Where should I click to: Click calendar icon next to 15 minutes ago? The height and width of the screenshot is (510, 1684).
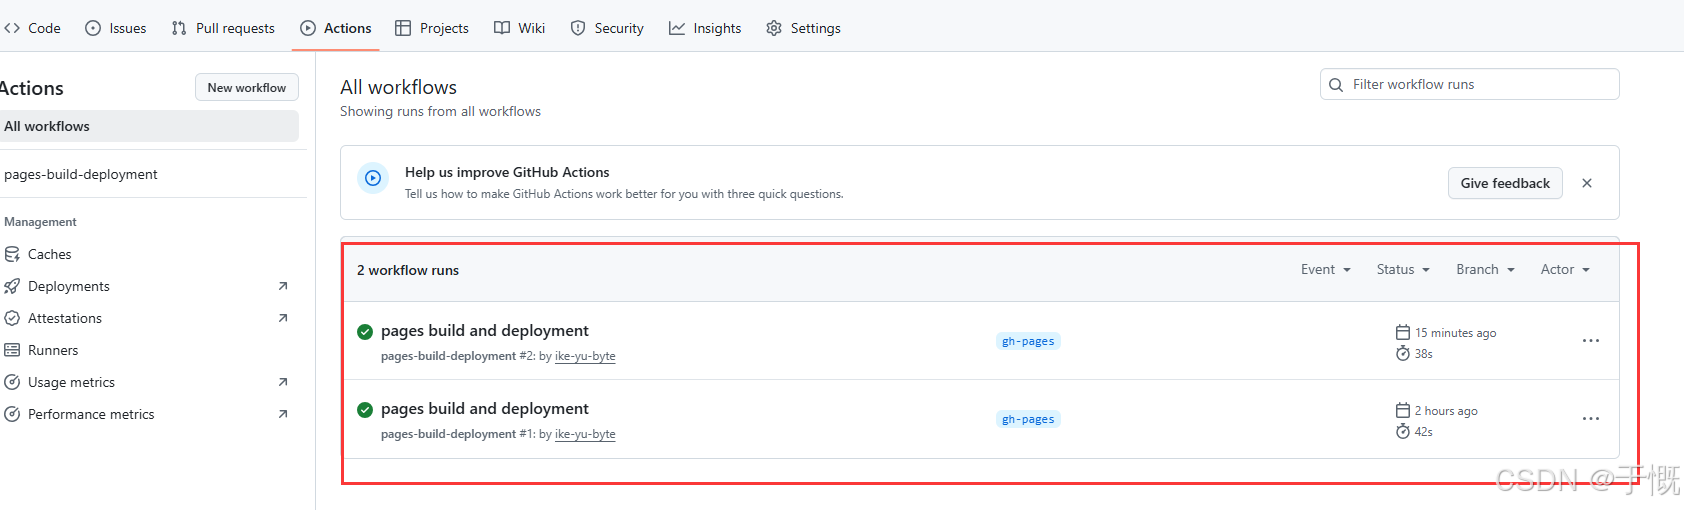tap(1403, 332)
